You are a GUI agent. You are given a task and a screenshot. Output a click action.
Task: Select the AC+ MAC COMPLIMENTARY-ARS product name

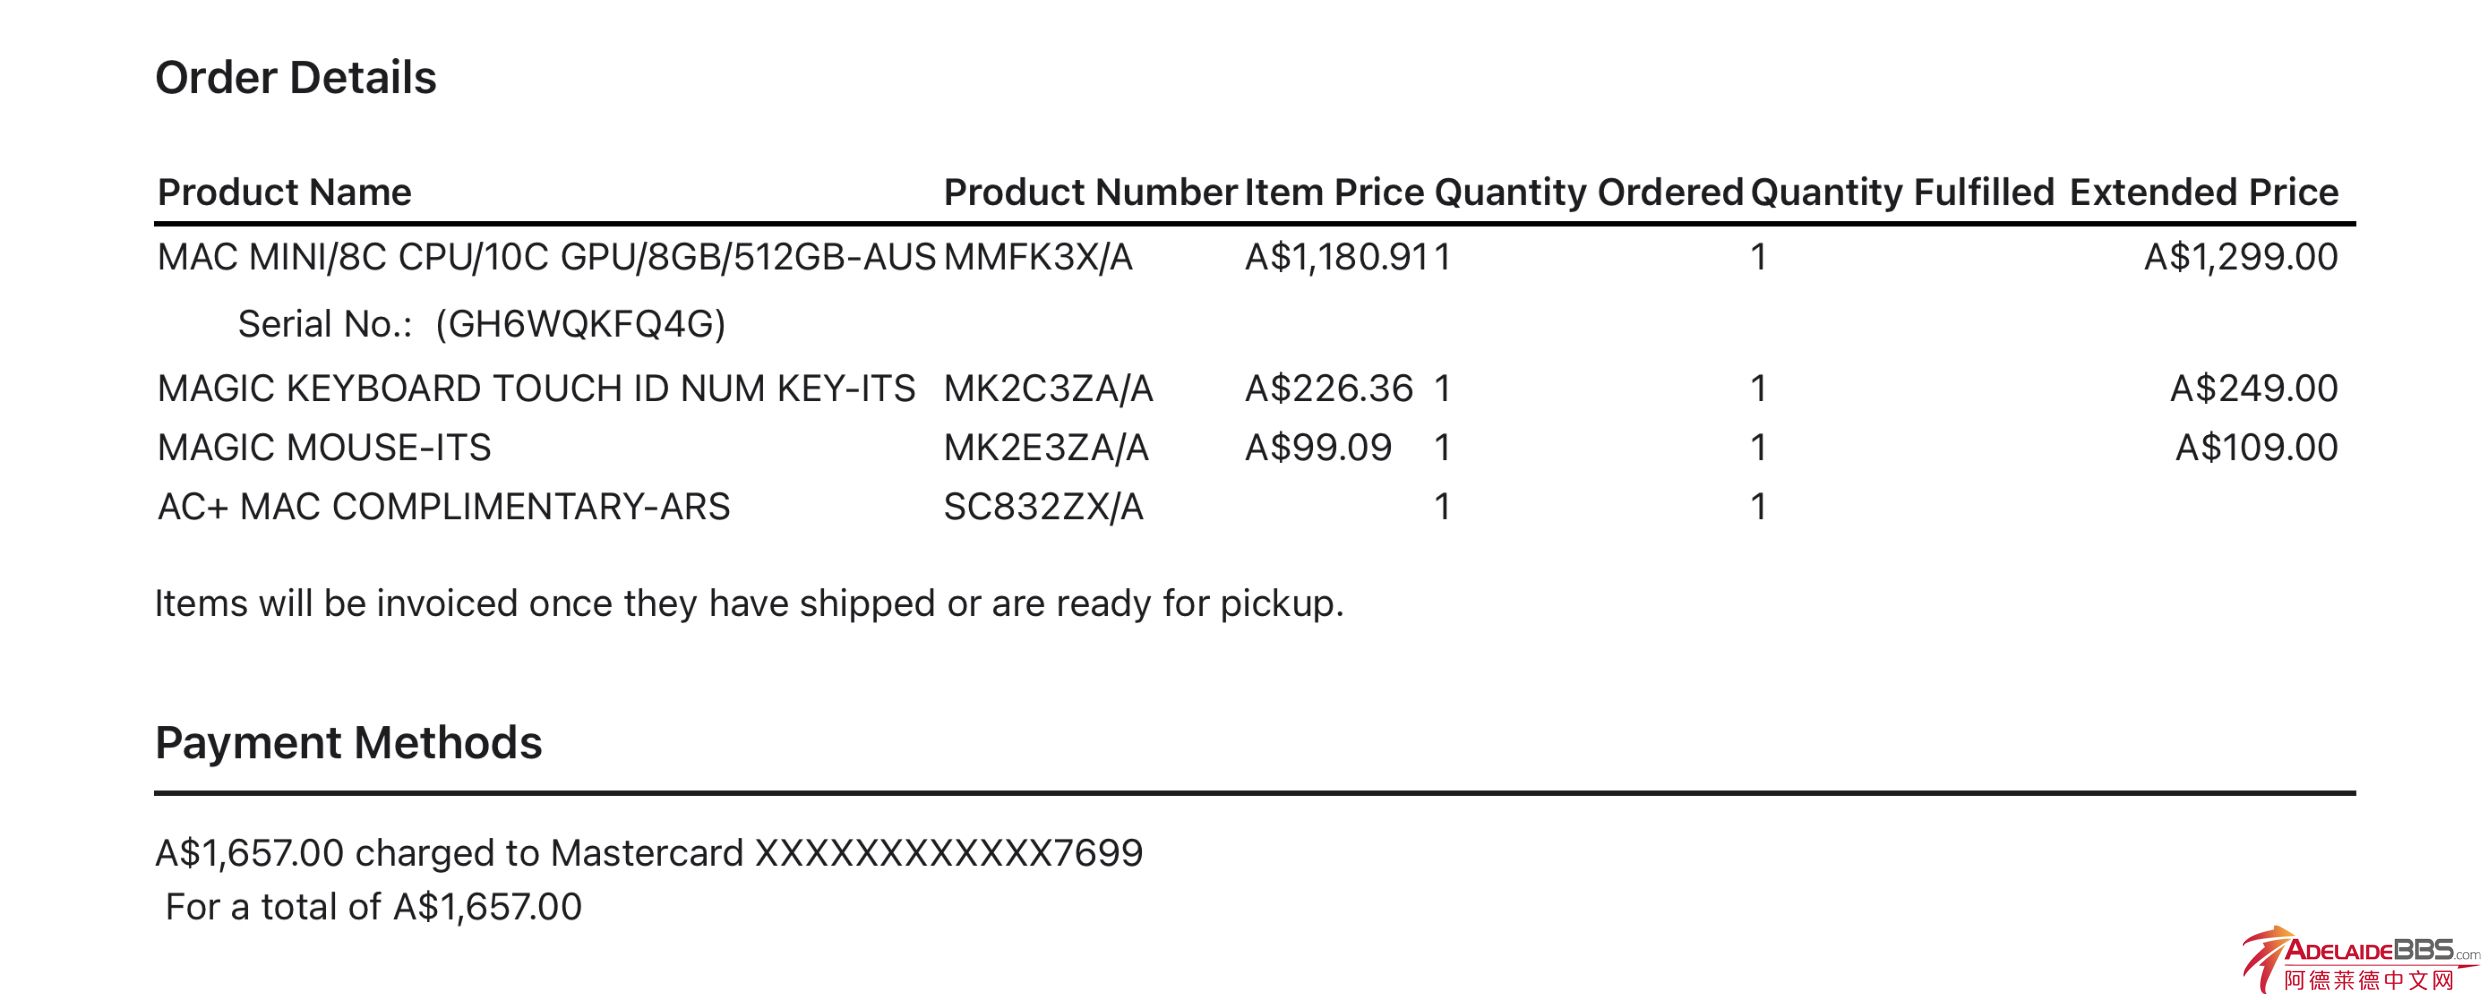tap(444, 507)
